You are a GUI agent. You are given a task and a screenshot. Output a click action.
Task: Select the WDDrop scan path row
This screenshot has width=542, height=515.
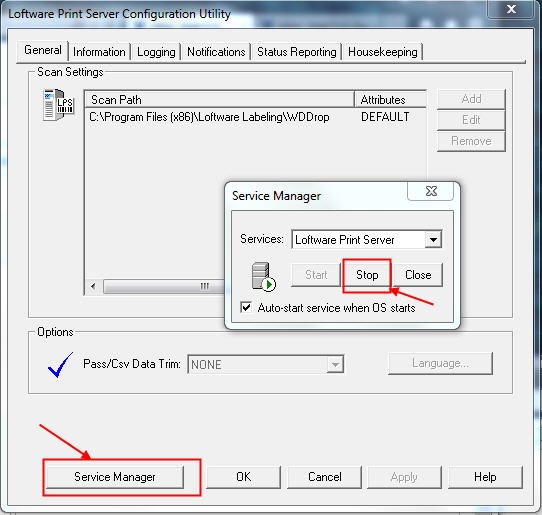tap(255, 117)
